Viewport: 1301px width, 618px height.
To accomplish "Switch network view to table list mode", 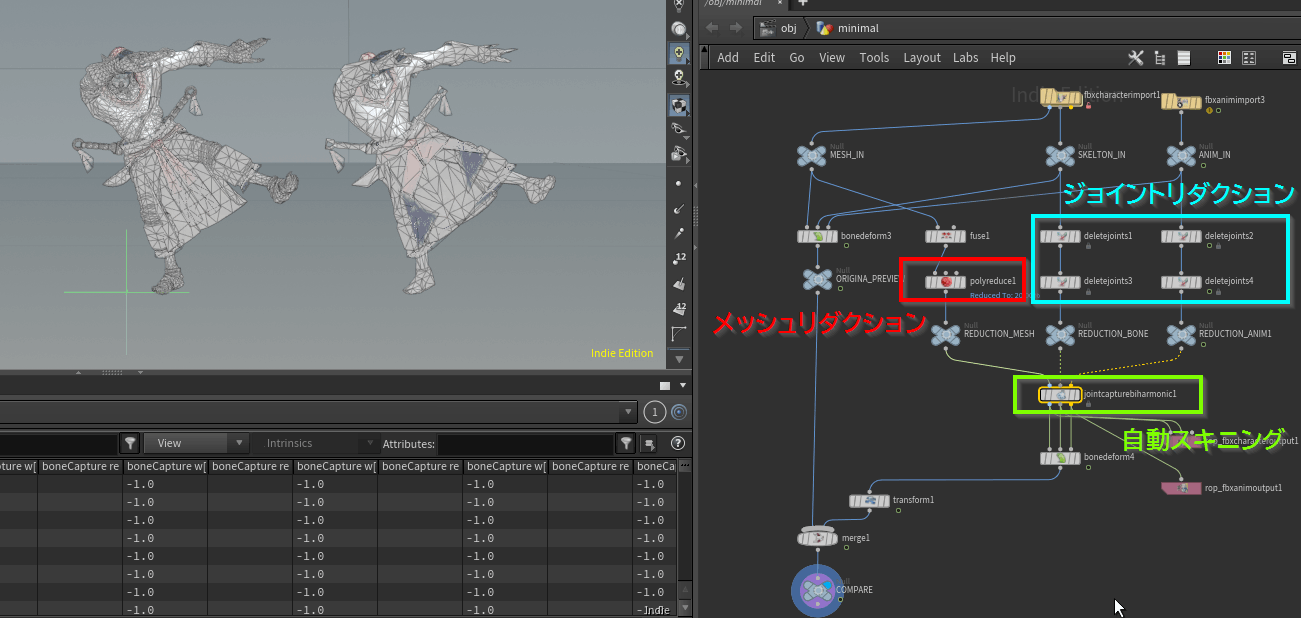I will (x=1184, y=58).
